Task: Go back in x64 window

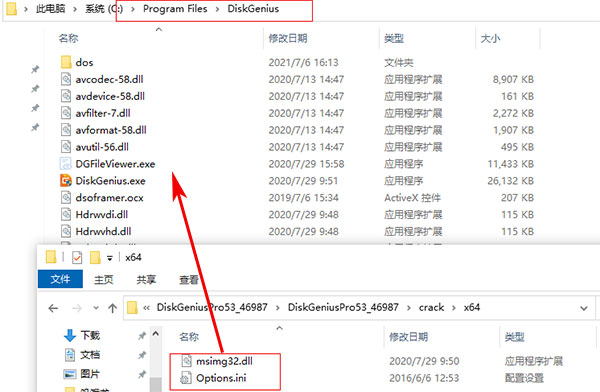Action: point(53,308)
